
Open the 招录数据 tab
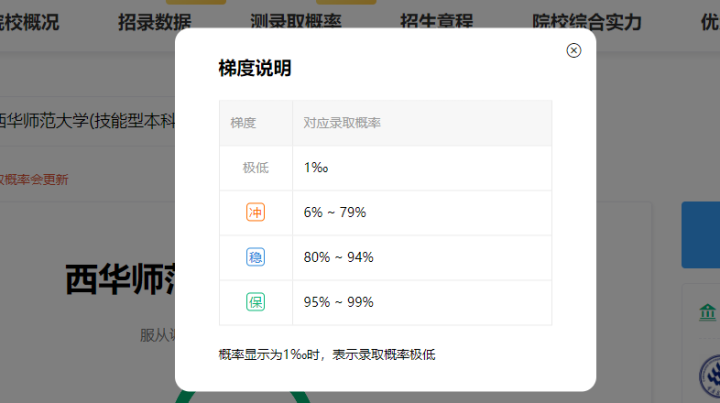[154, 22]
